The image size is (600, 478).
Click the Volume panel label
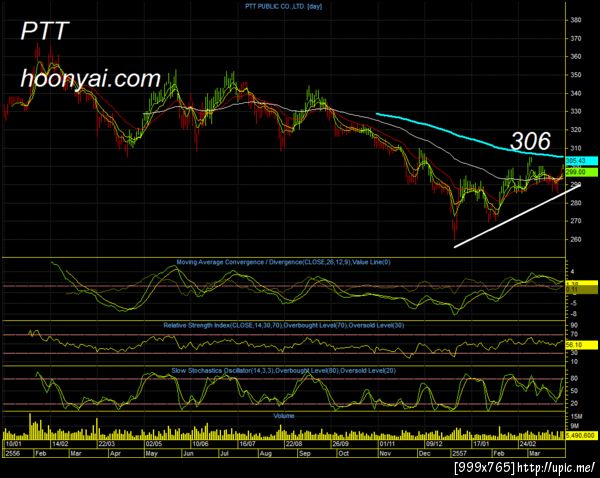click(x=284, y=416)
